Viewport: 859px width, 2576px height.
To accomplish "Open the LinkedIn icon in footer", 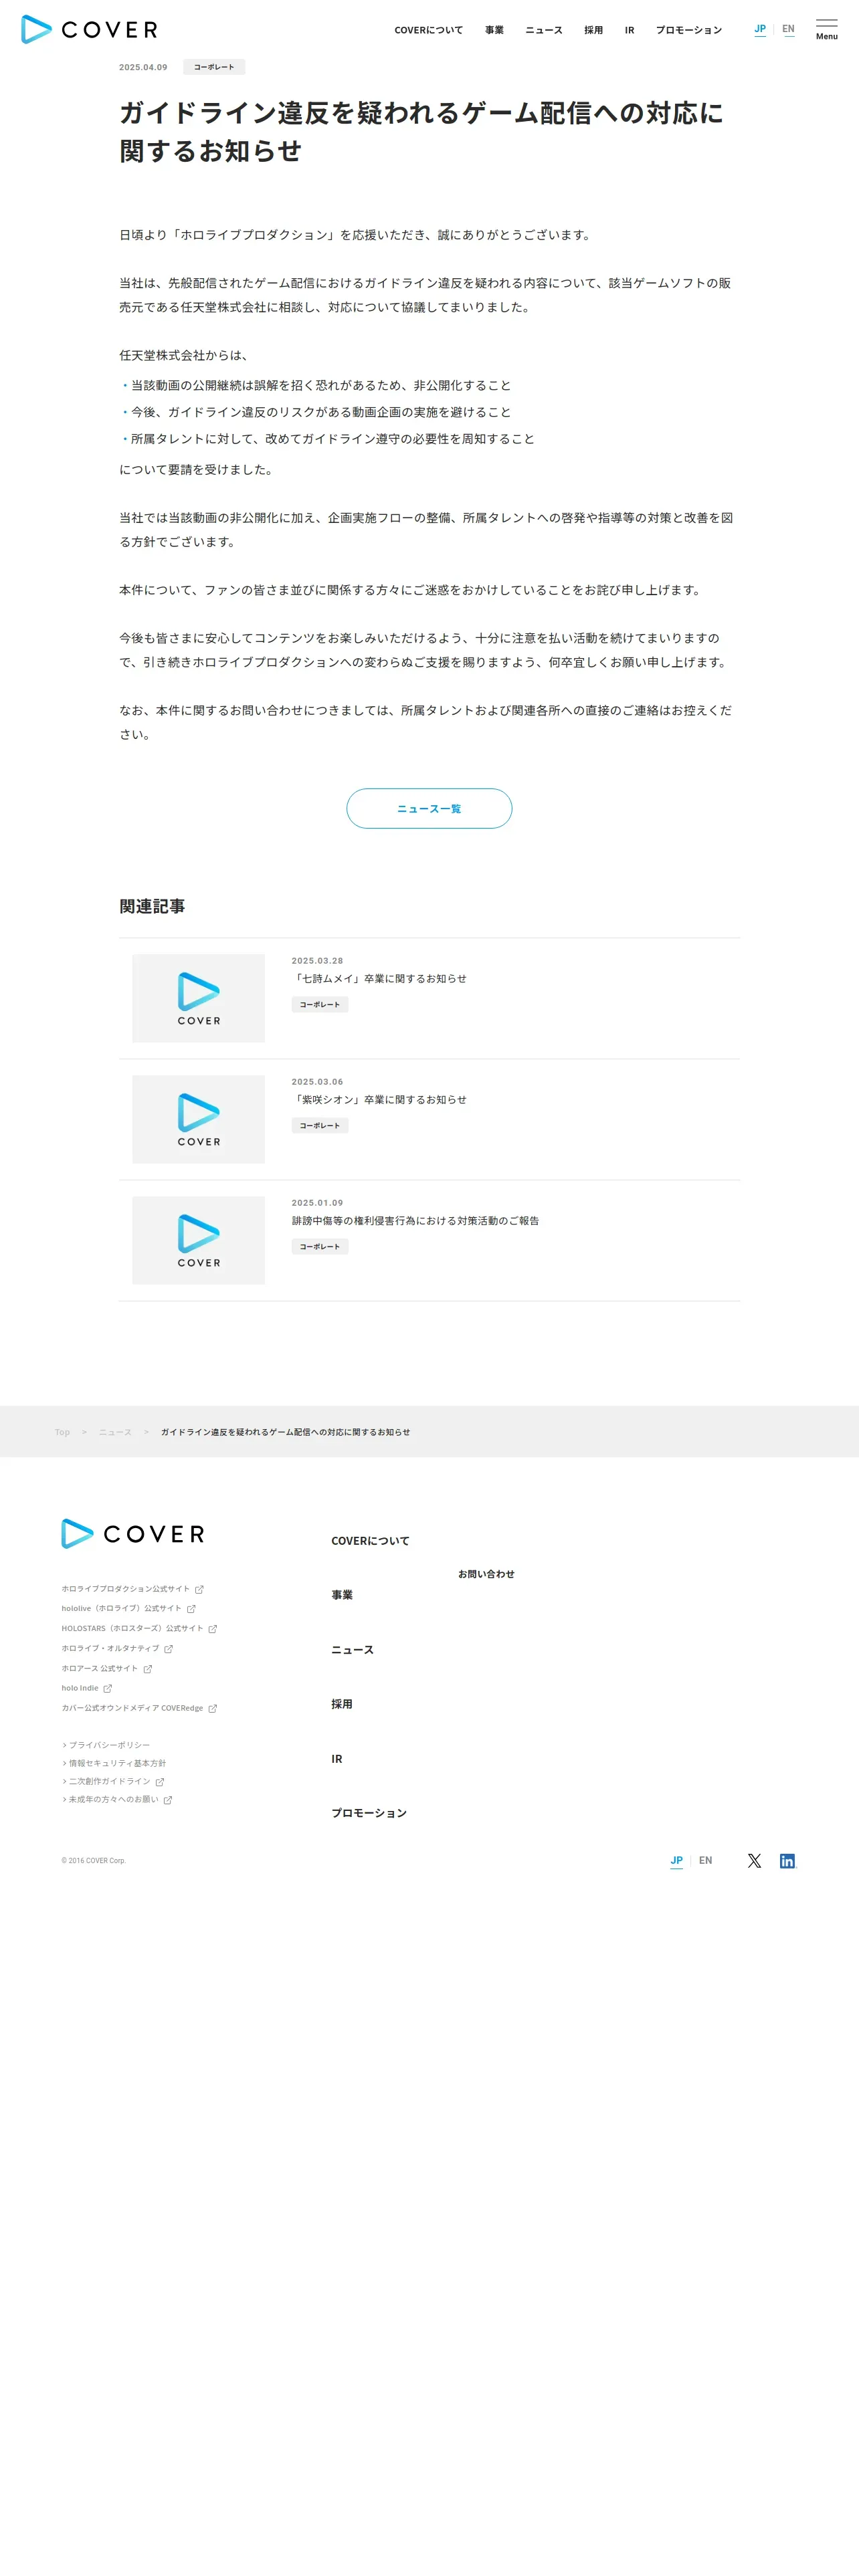I will 787,1860.
